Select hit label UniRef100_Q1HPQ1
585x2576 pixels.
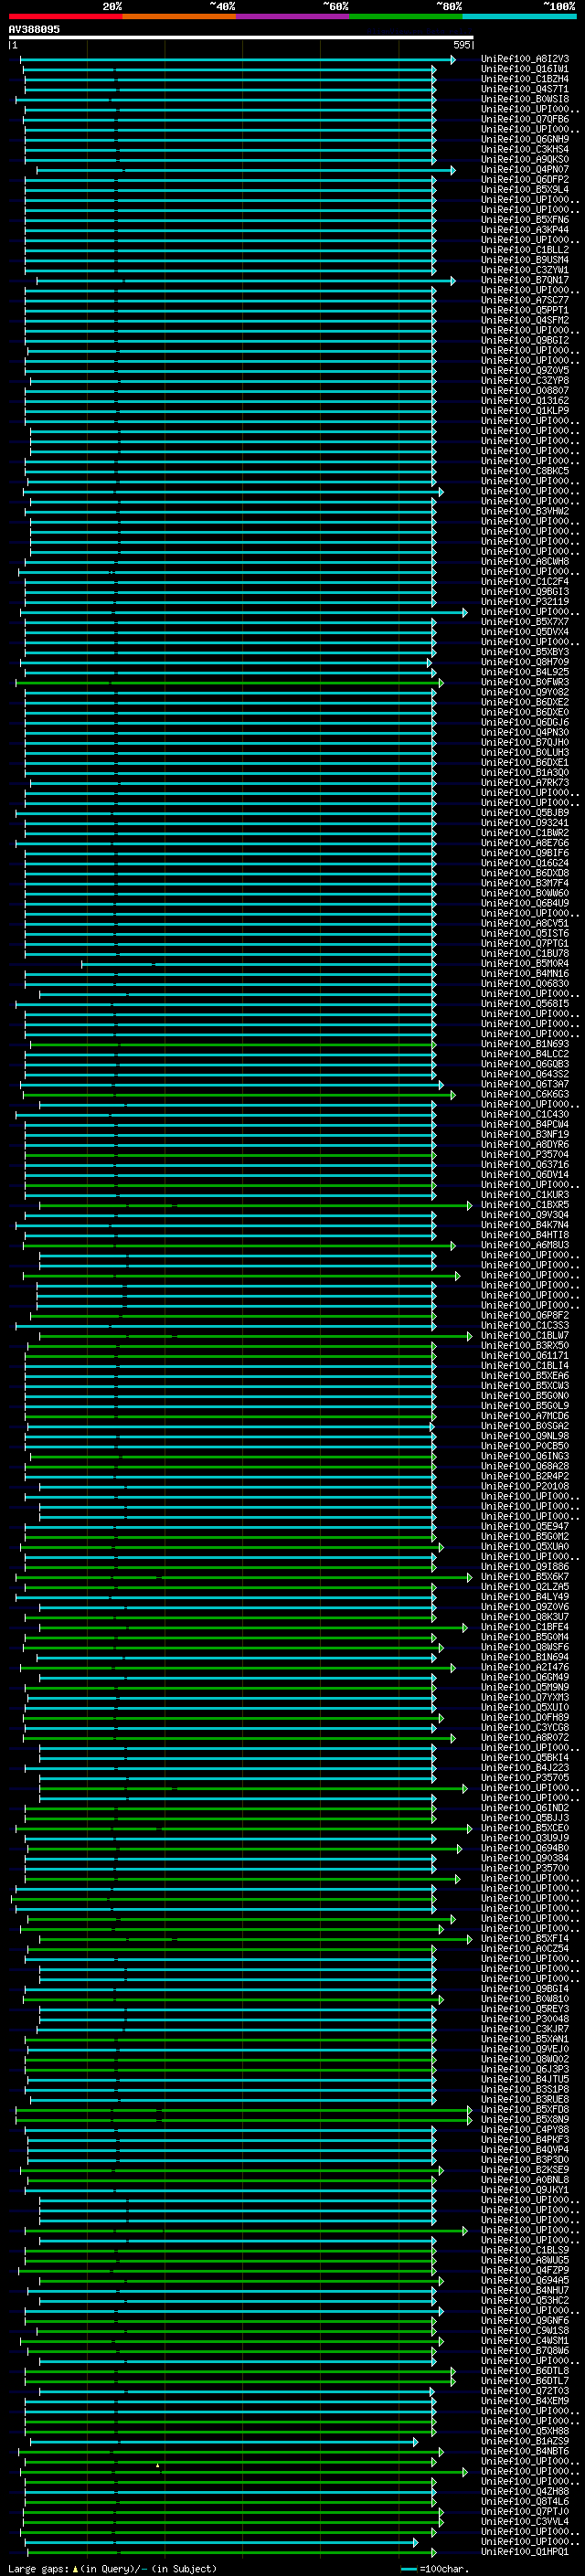tap(525, 2551)
